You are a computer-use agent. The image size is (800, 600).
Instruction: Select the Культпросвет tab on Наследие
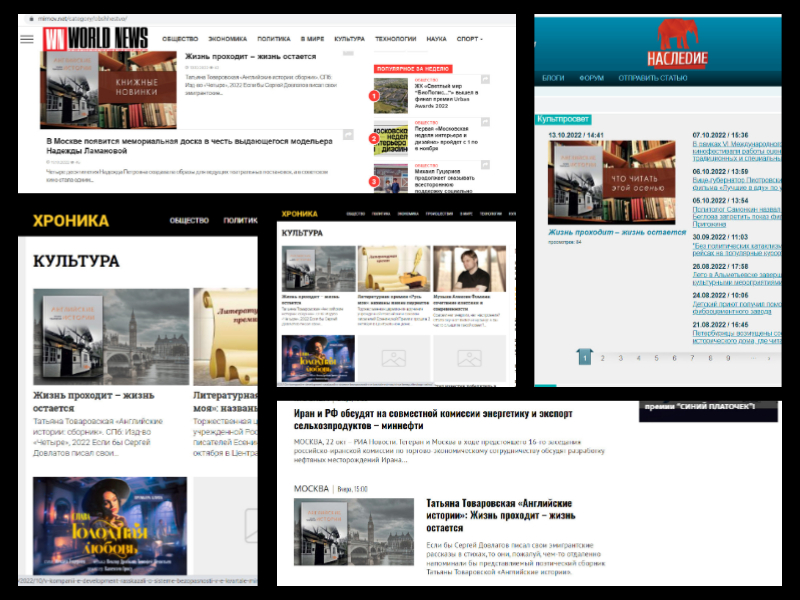coord(563,119)
